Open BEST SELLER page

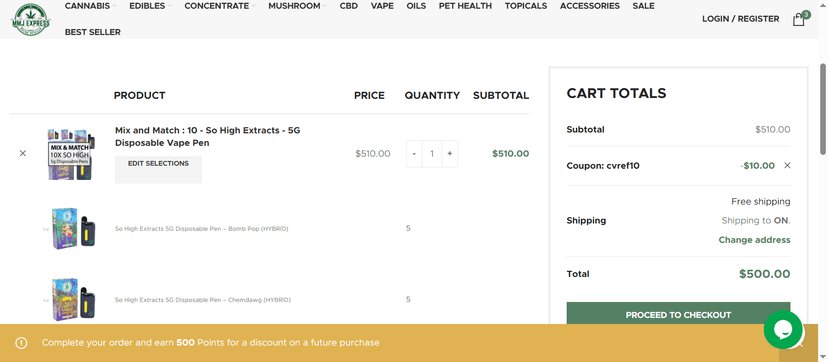click(x=92, y=32)
